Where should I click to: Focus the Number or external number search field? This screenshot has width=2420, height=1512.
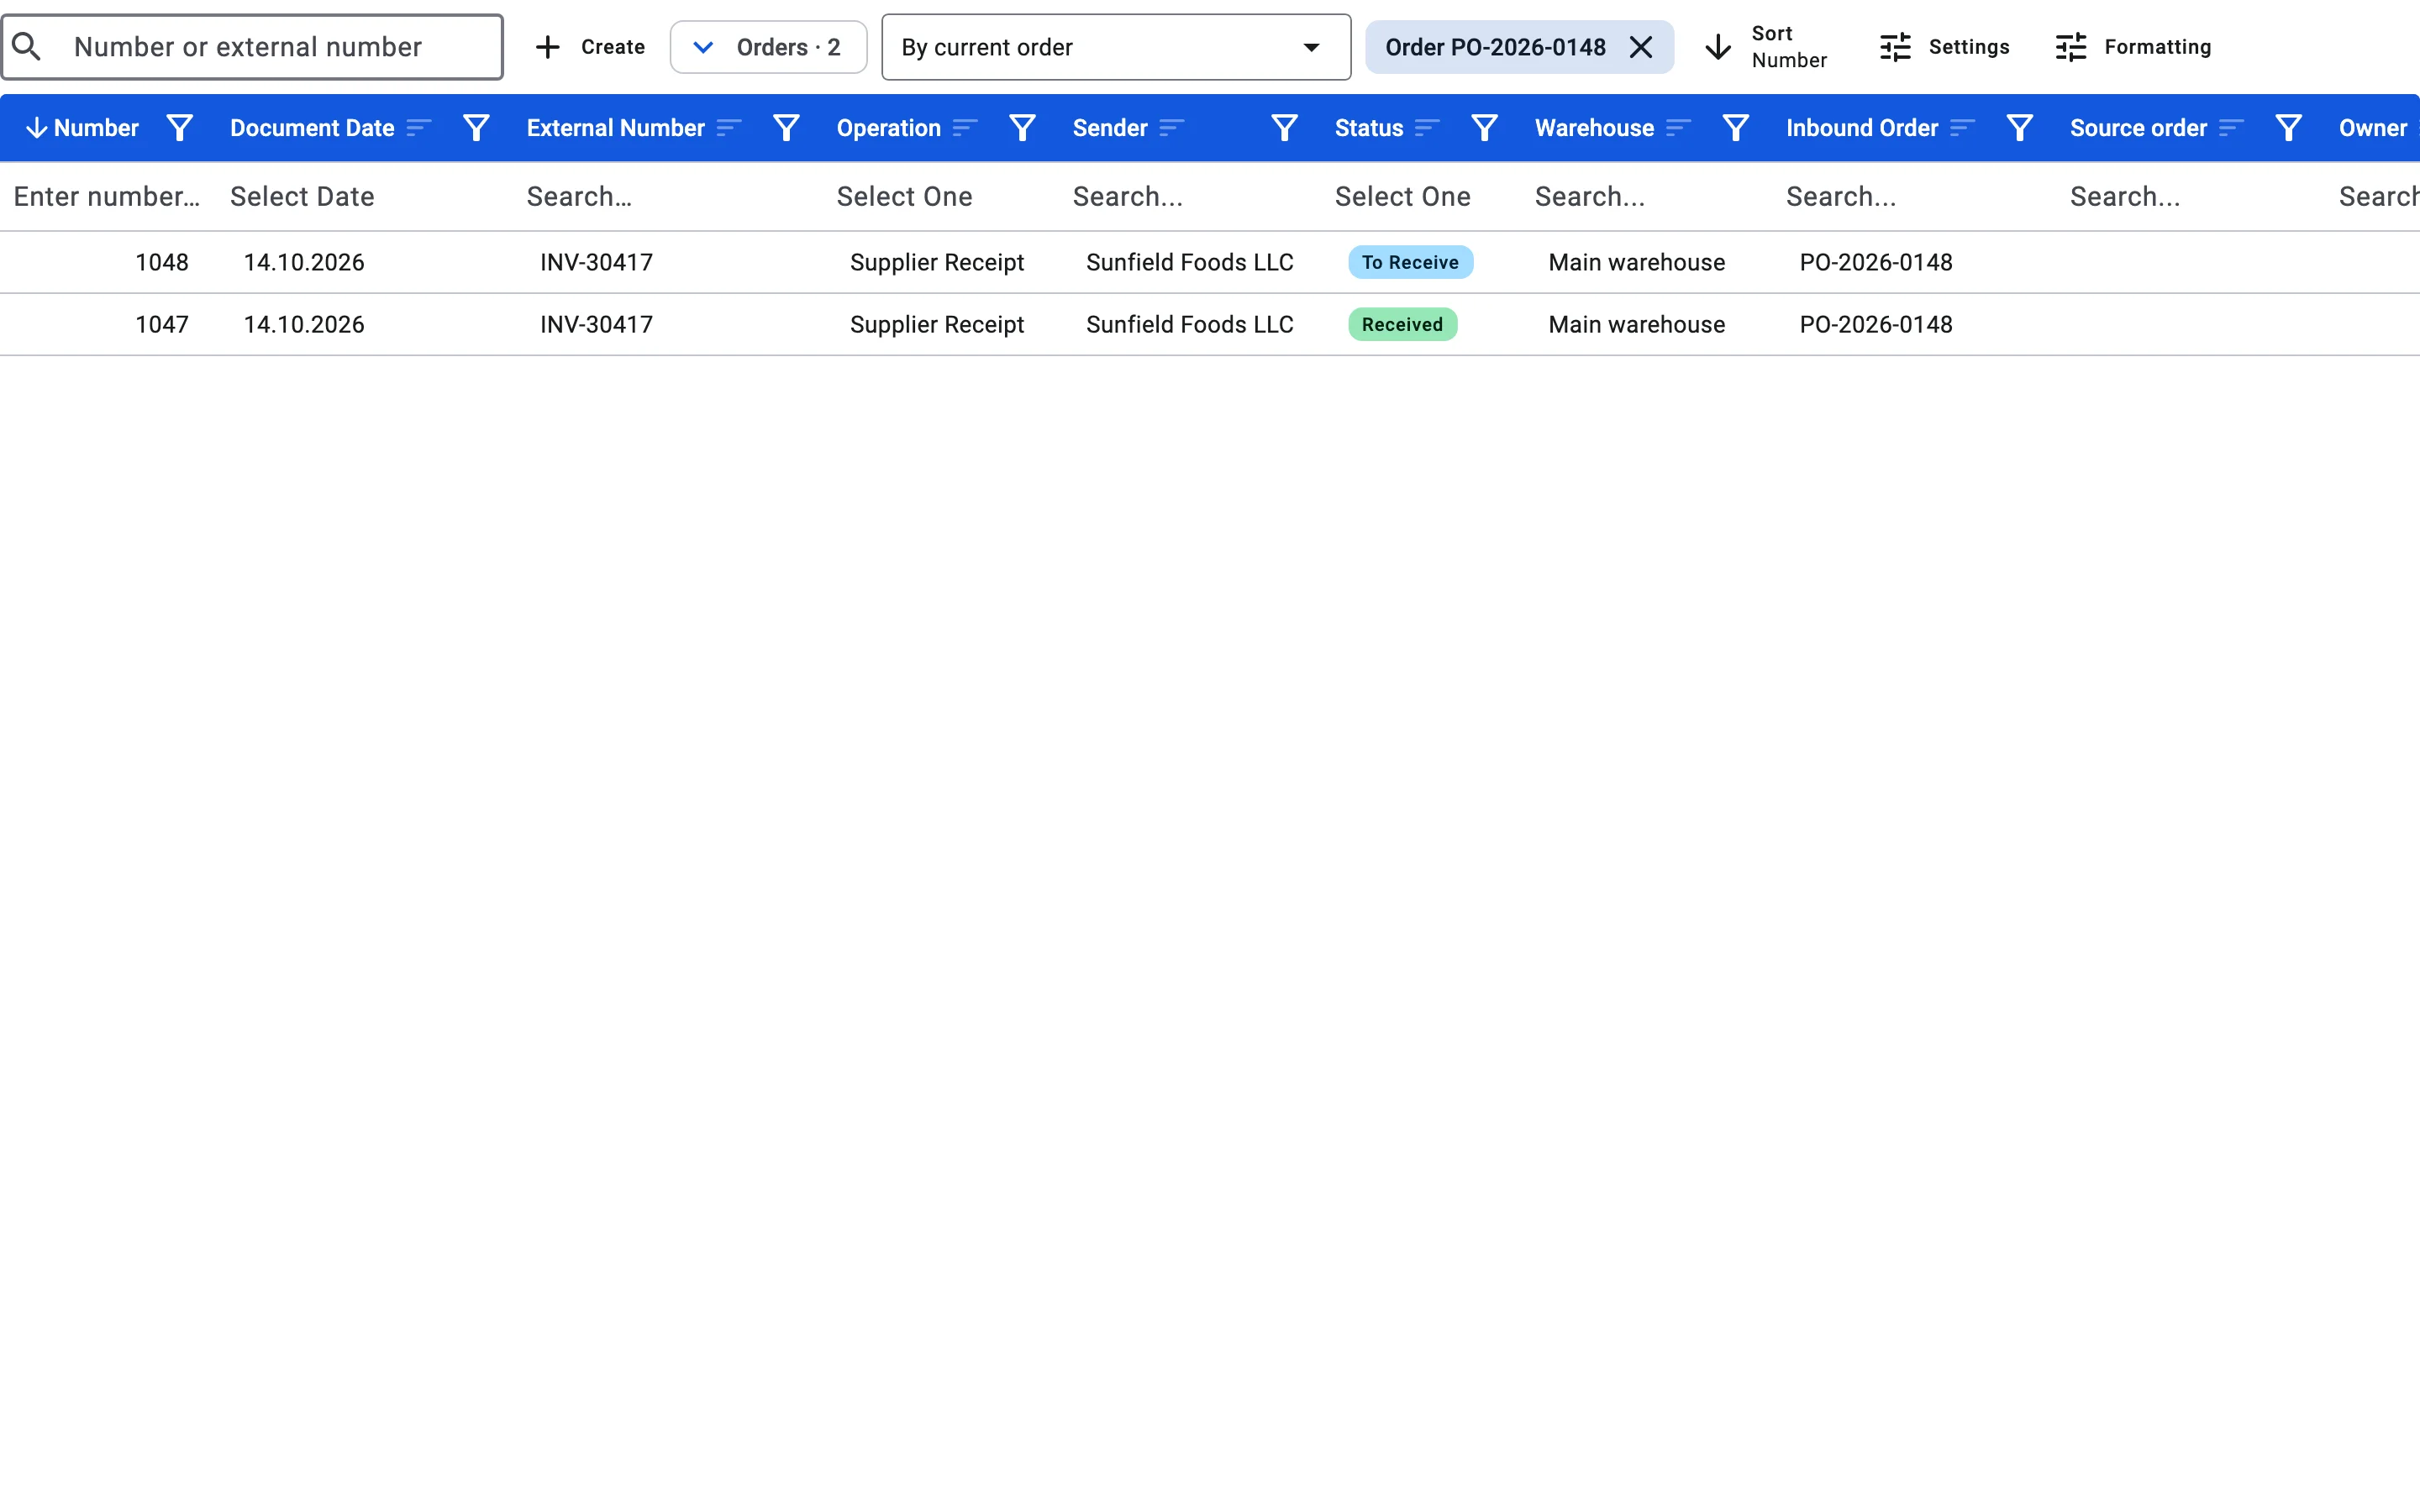pos(252,47)
